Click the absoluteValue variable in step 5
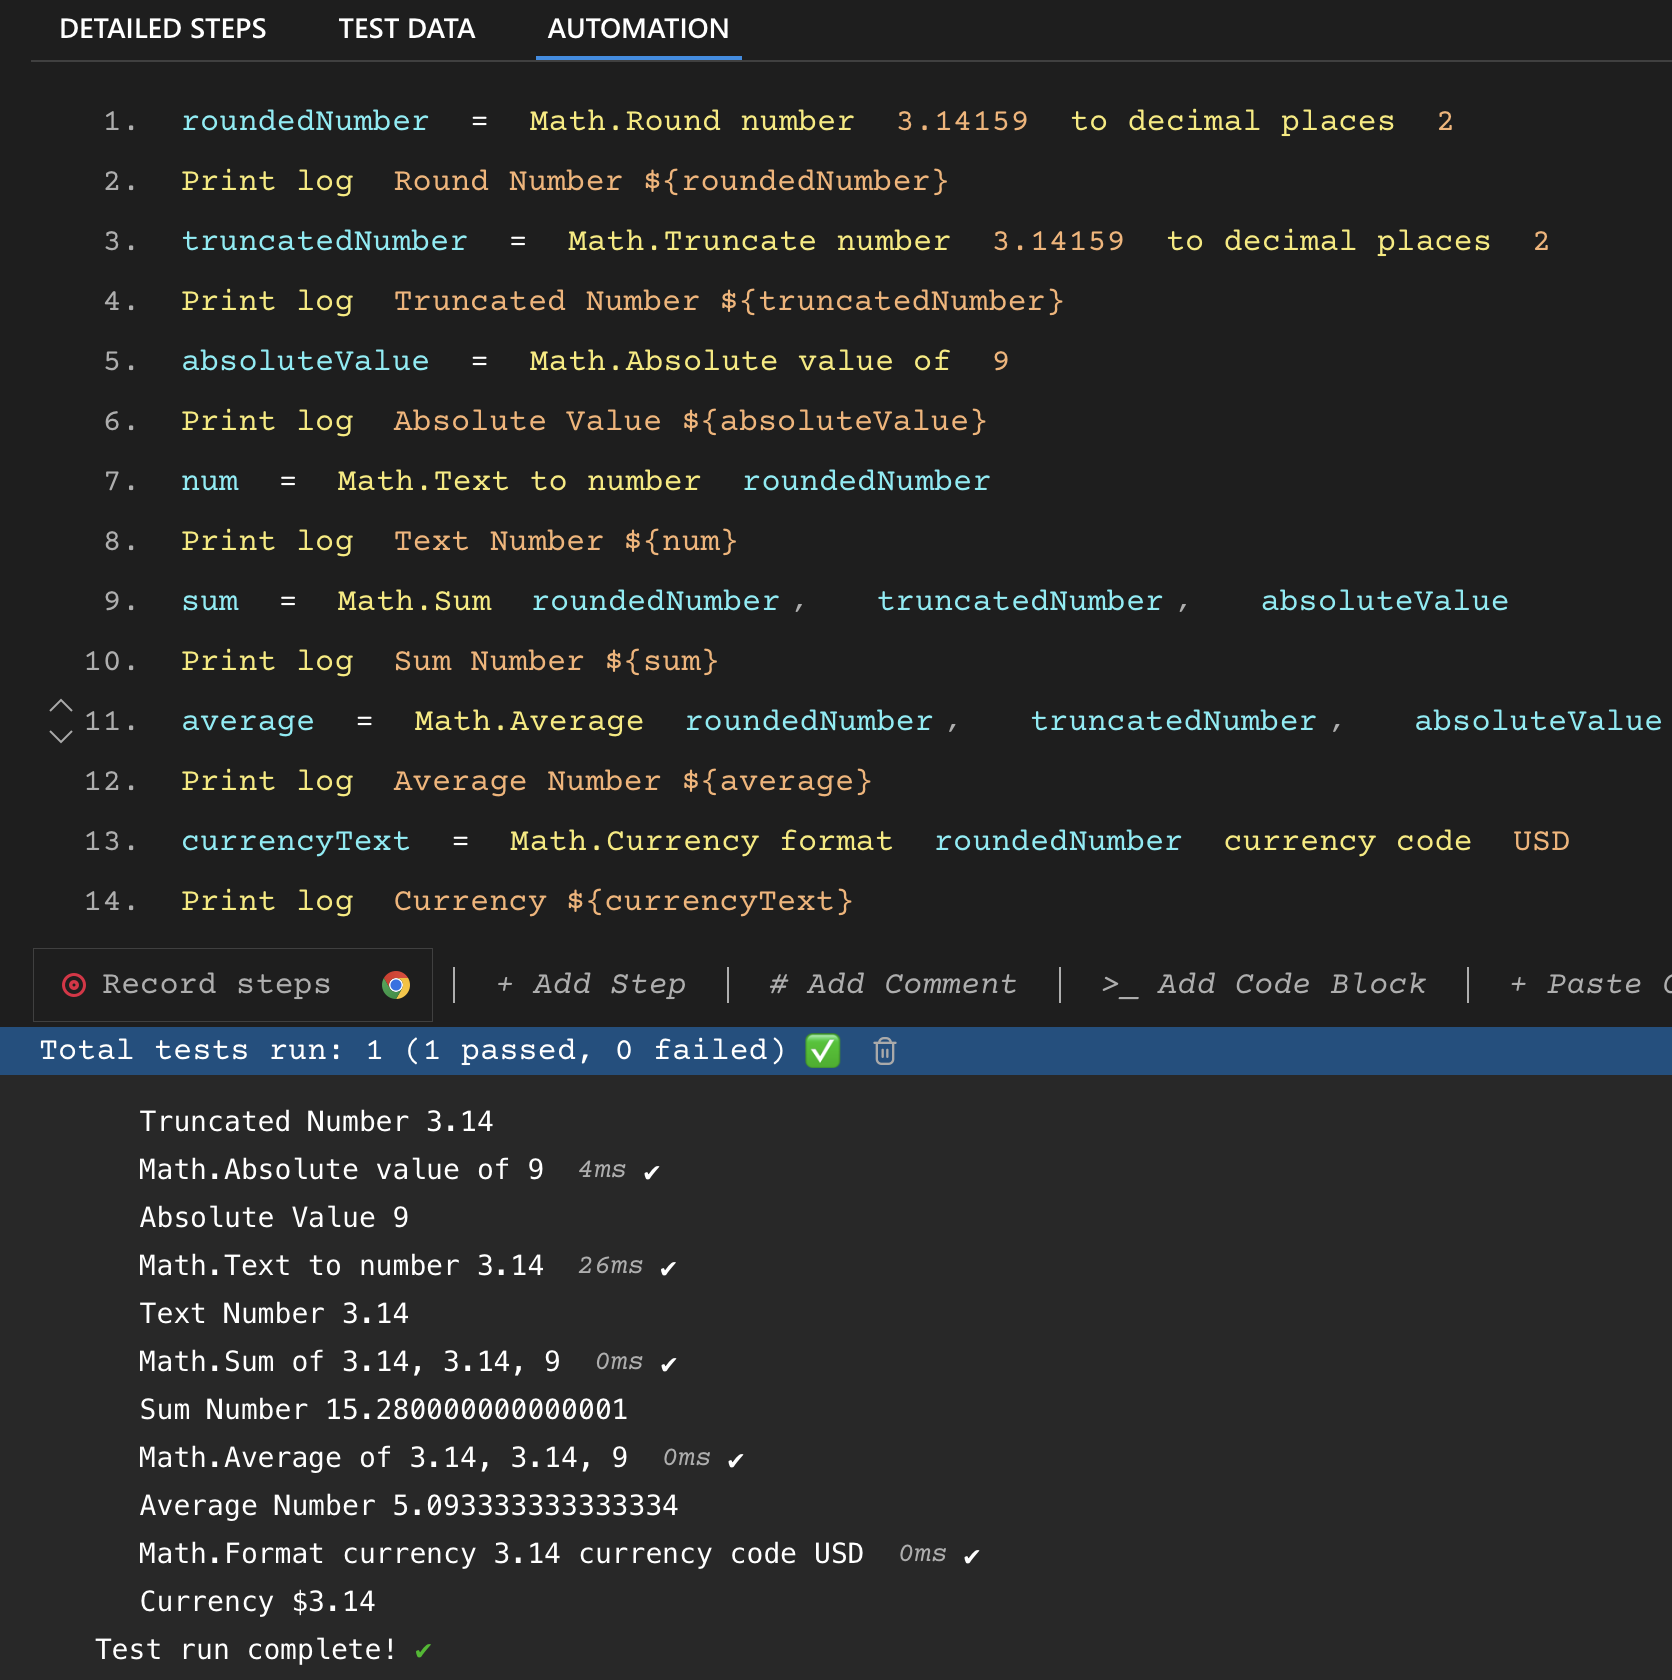Image resolution: width=1672 pixels, height=1680 pixels. coord(305,361)
